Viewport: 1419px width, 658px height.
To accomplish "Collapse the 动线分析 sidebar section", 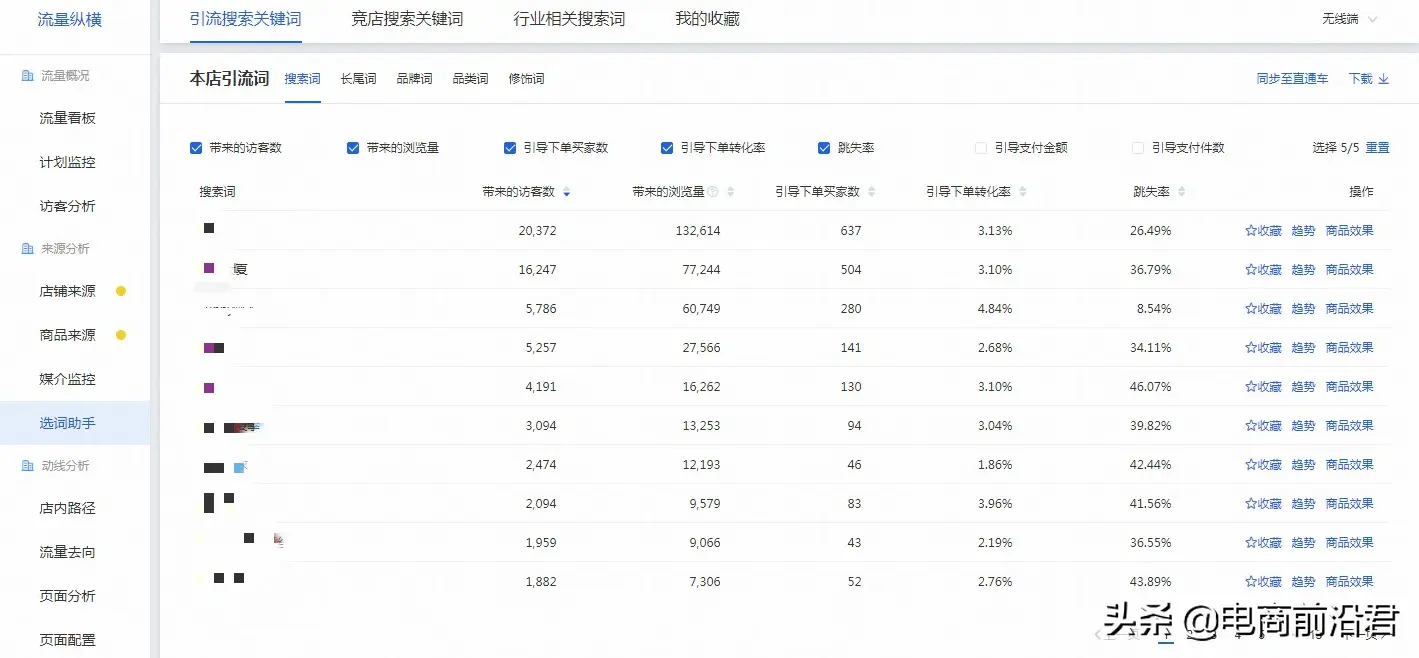I will click(x=64, y=466).
